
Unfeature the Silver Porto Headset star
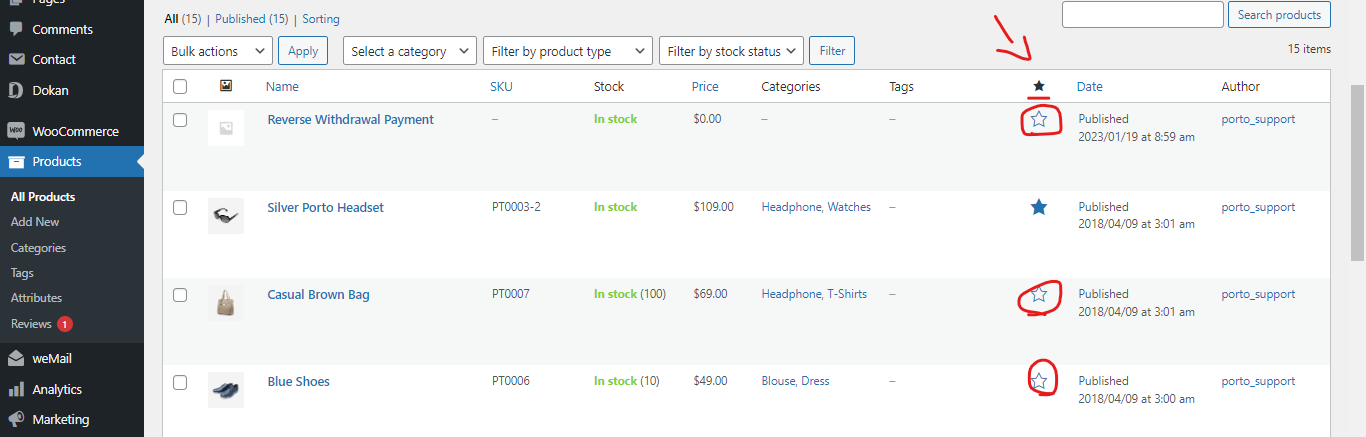1039,207
